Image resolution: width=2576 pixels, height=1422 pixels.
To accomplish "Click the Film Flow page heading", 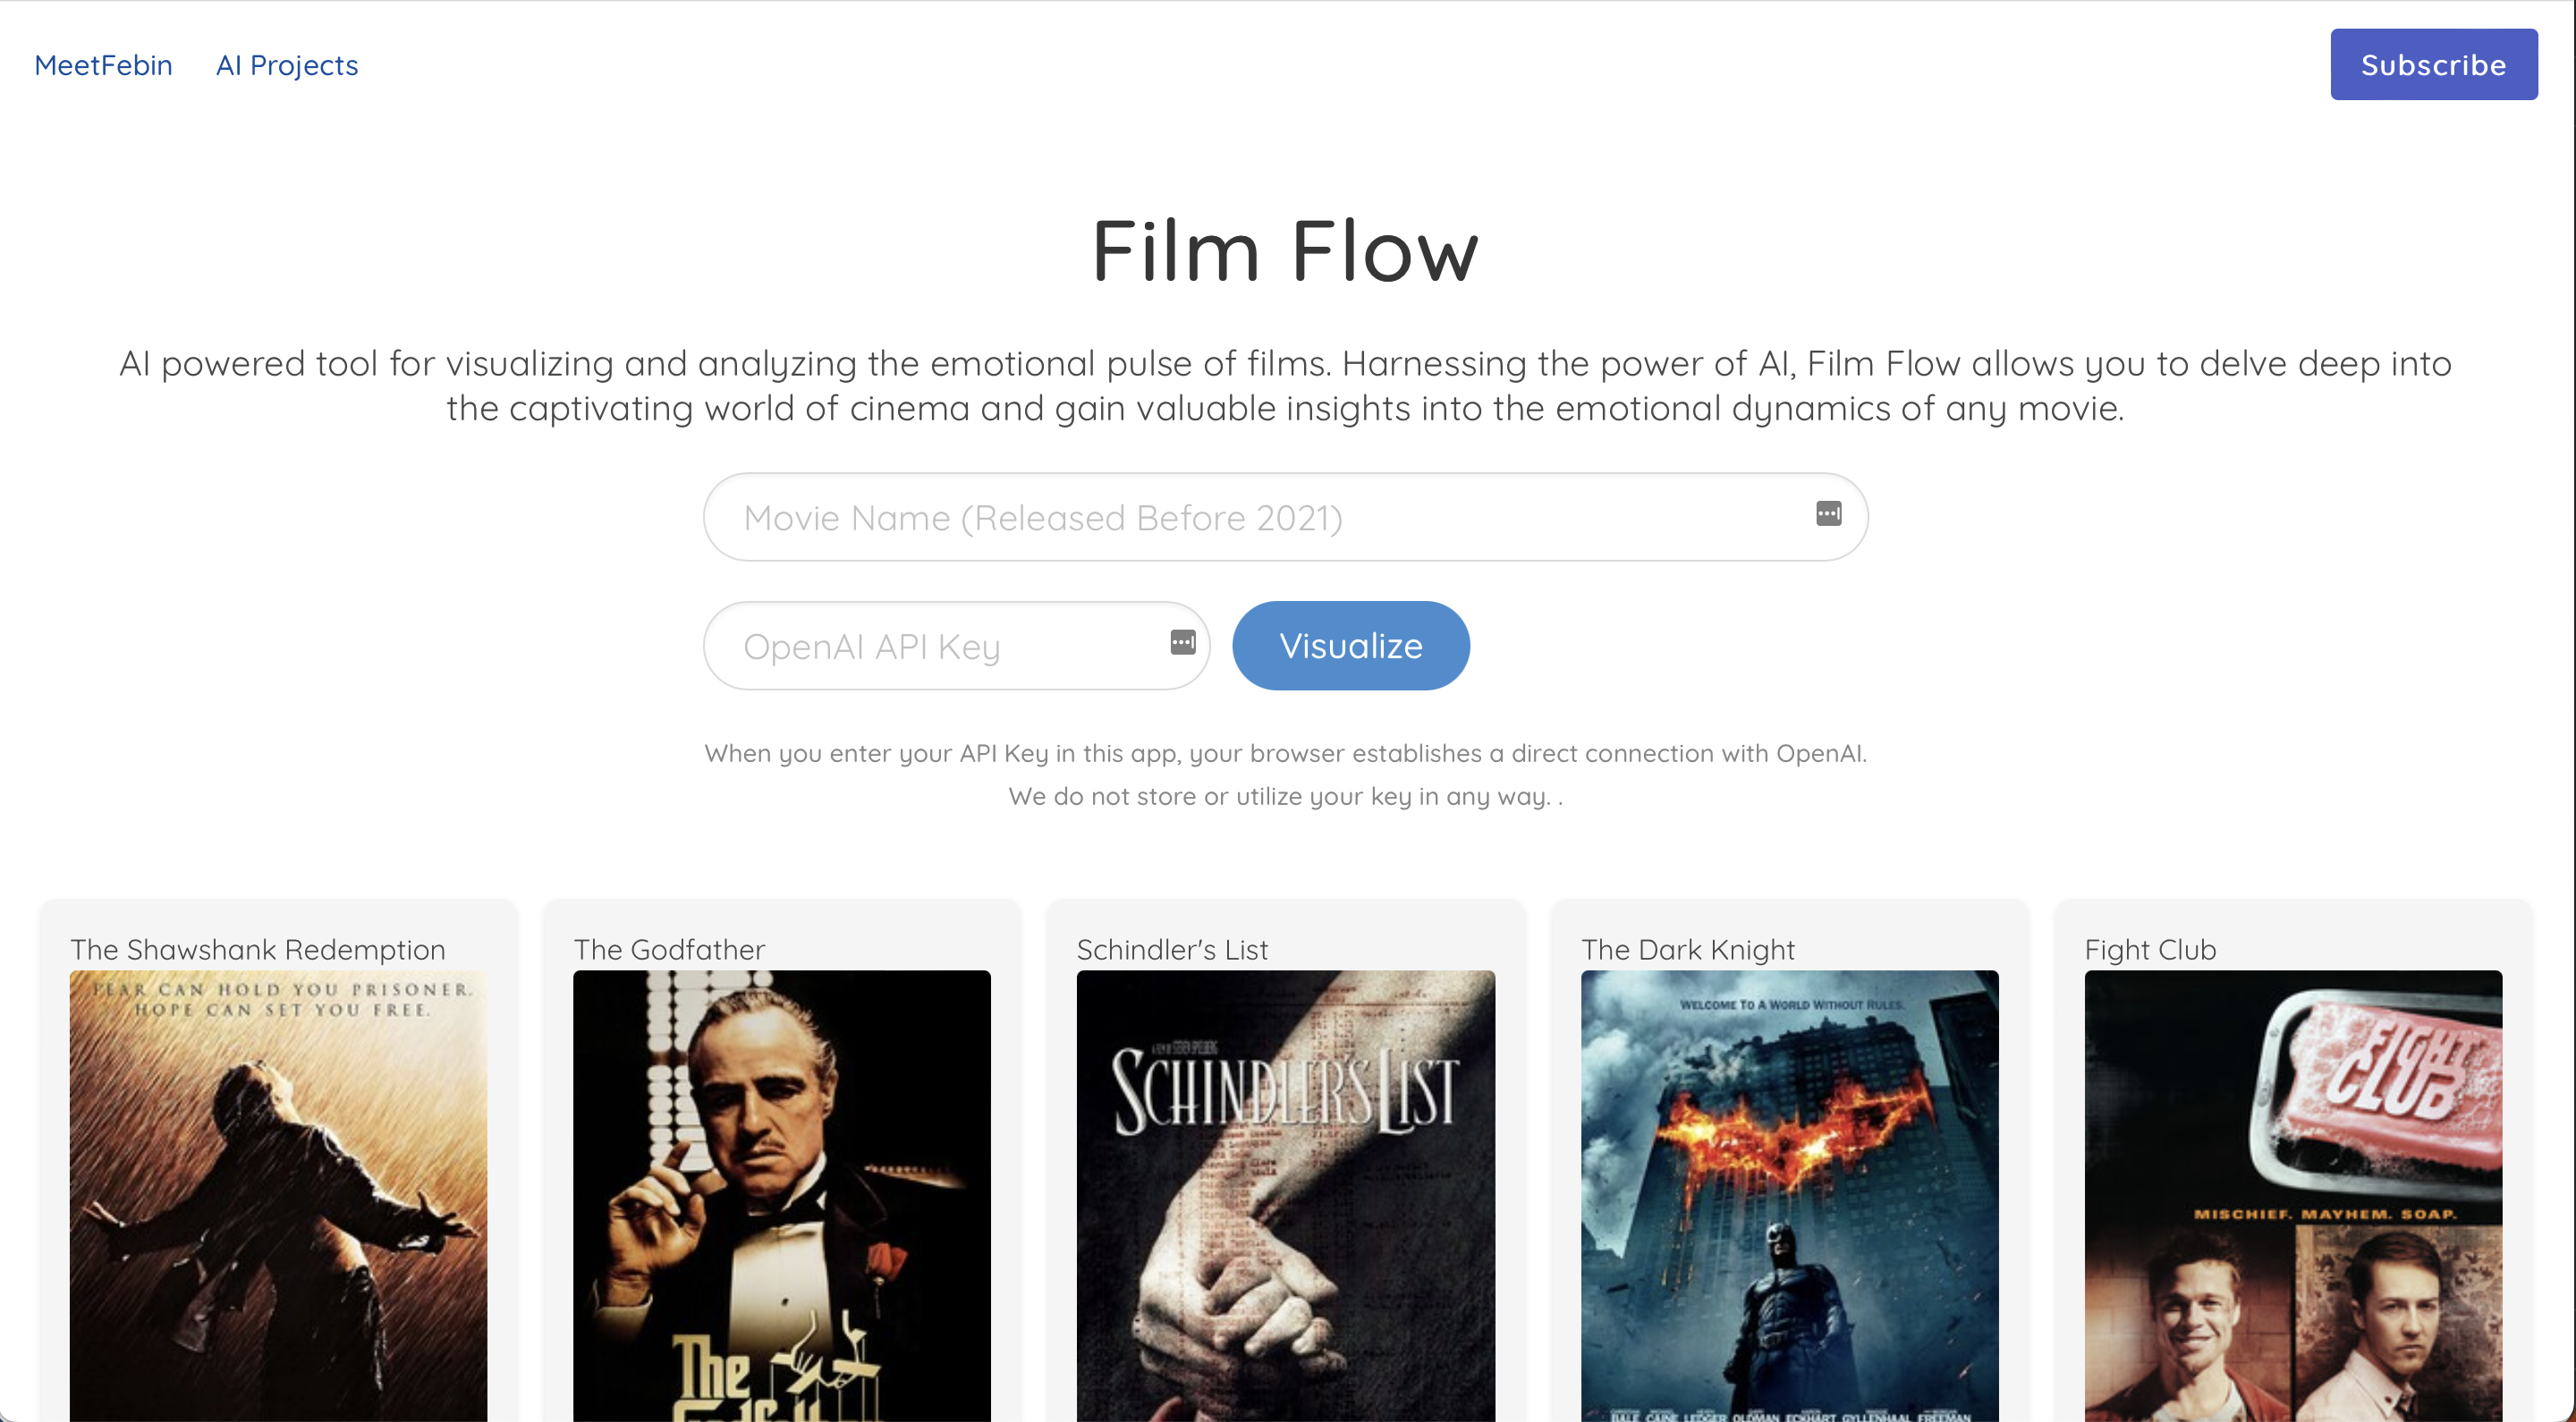I will 1285,250.
